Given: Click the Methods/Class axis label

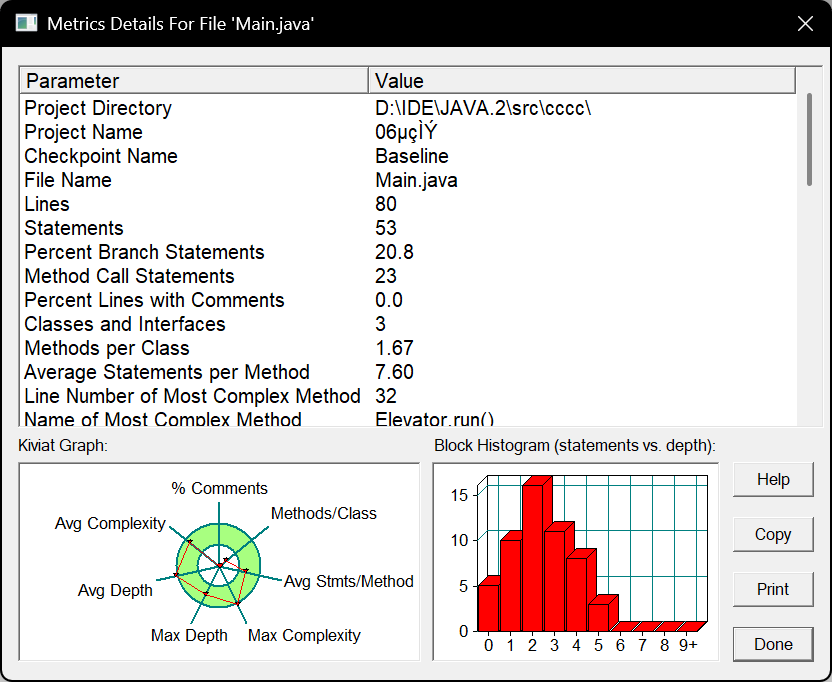Looking at the screenshot, I should pos(324,513).
